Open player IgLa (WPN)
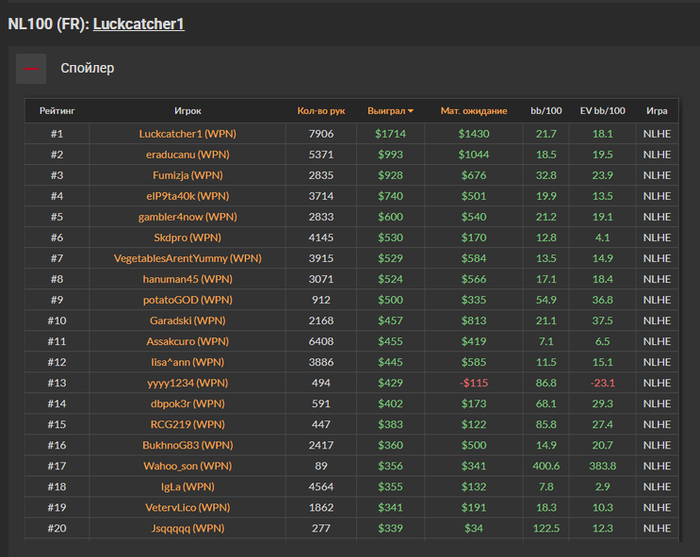 [x=188, y=486]
